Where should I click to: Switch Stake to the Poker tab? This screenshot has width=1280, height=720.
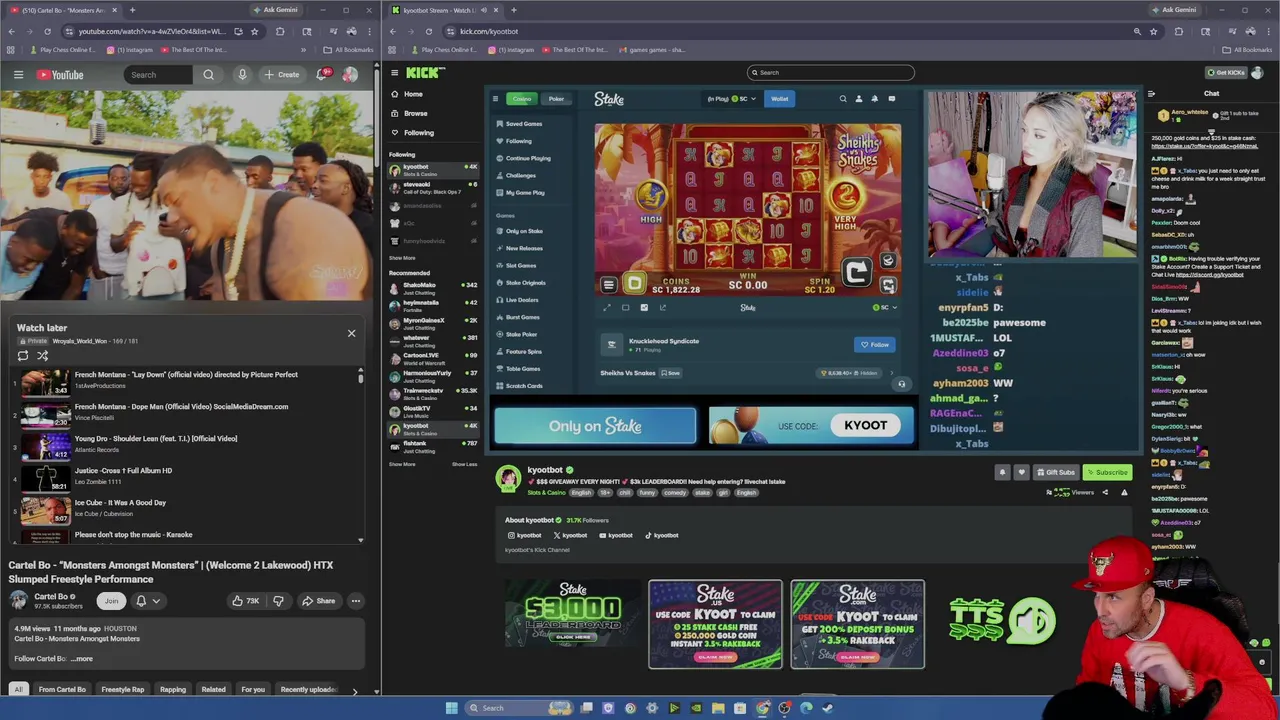tap(556, 99)
